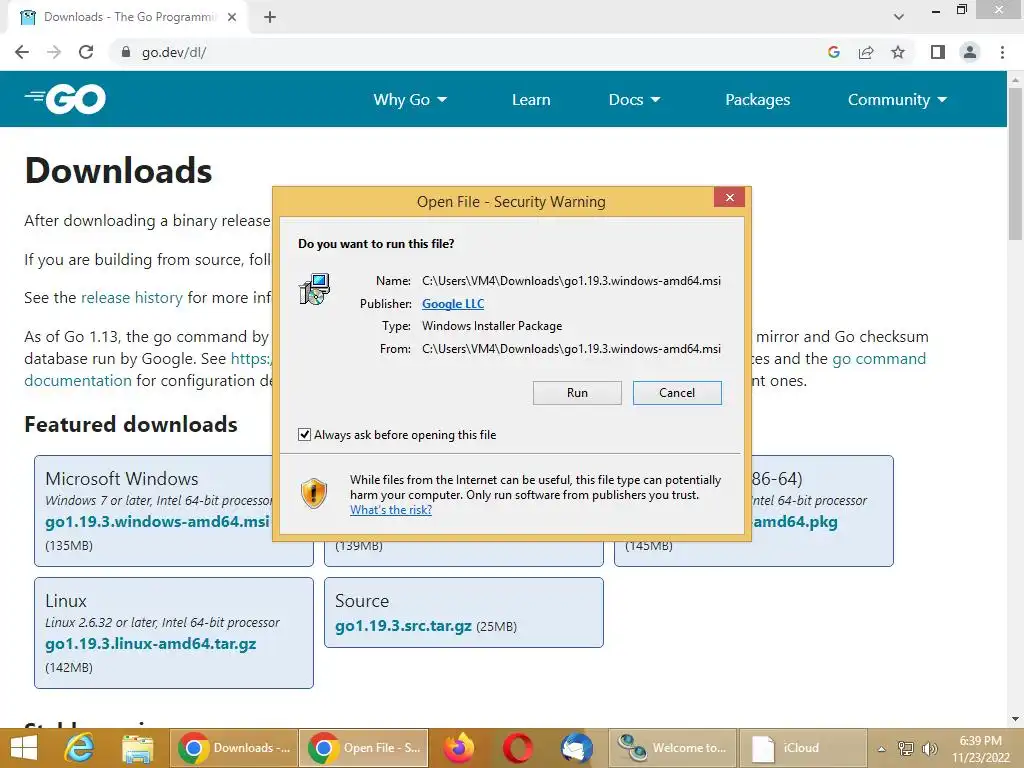Image resolution: width=1024 pixels, height=768 pixels.
Task: Click the Microsoft Windows card heading
Action: coord(121,479)
